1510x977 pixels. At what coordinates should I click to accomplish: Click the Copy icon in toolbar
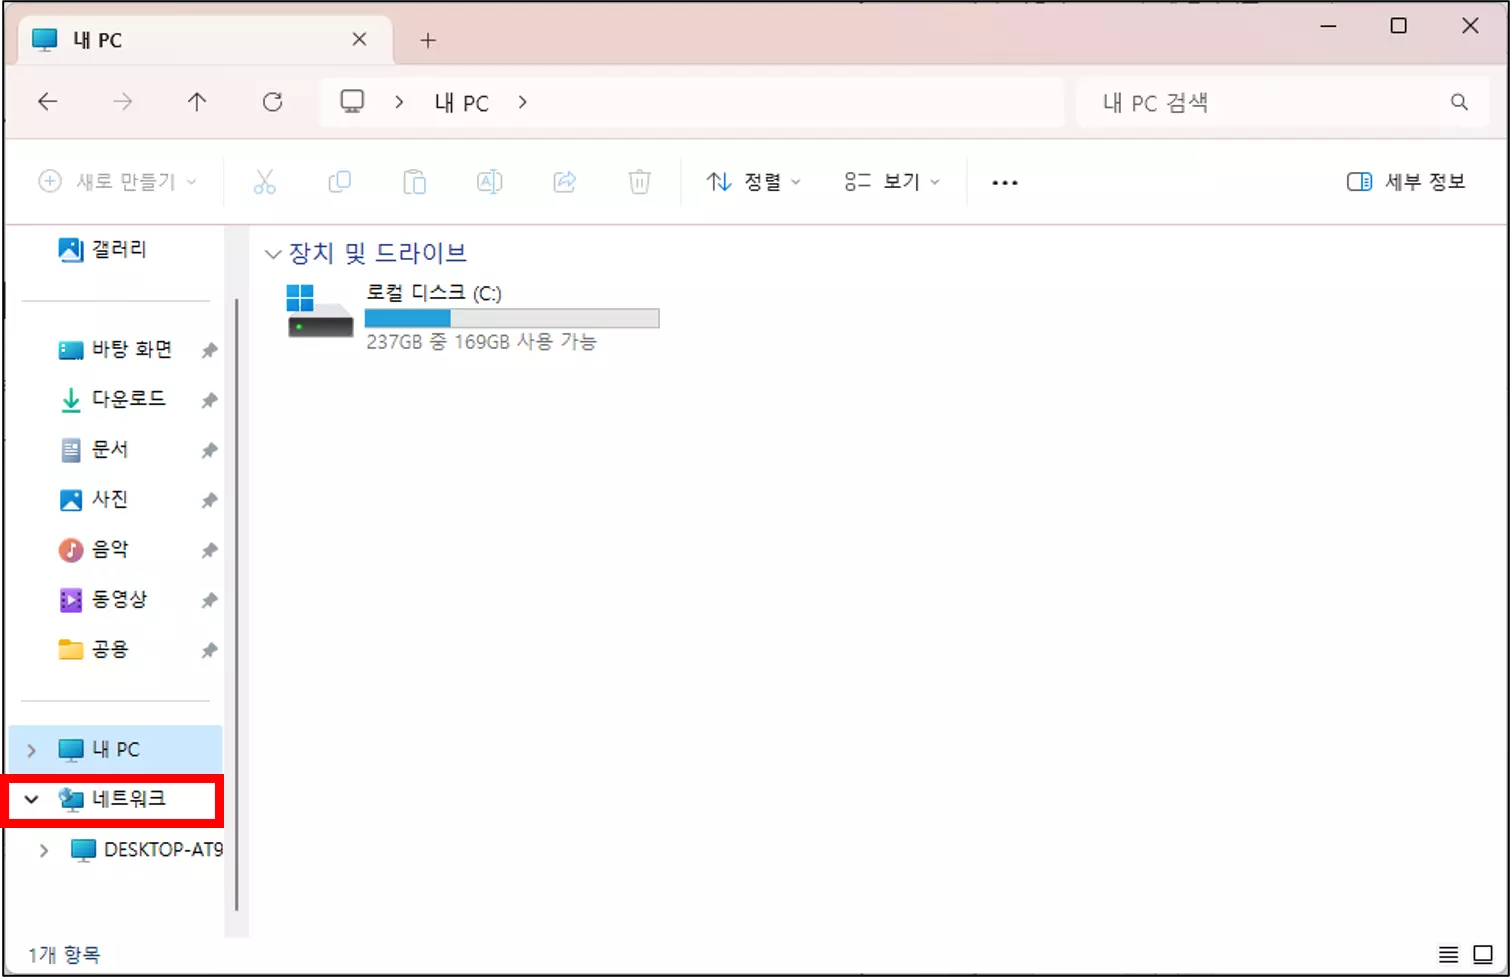(340, 182)
